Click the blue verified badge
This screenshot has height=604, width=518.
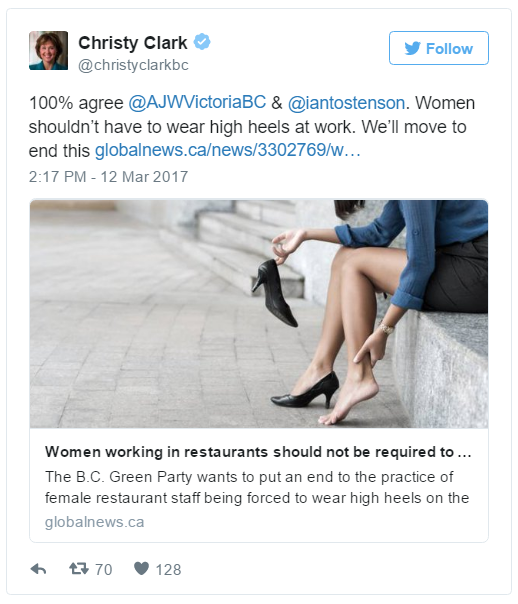pyautogui.click(x=202, y=42)
